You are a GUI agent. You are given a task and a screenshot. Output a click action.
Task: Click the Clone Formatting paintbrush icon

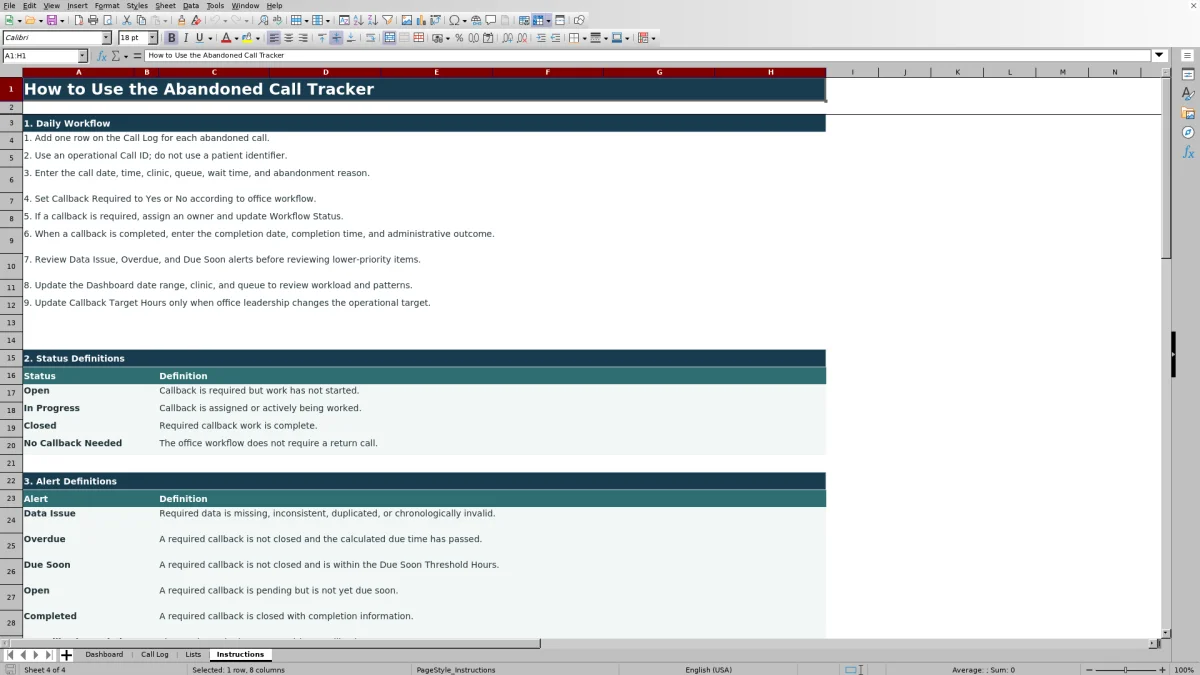coord(182,20)
